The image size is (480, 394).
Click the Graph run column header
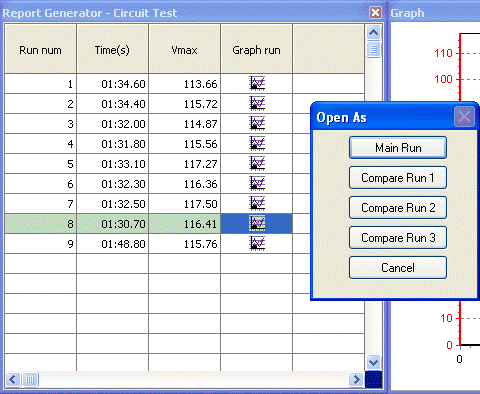click(x=256, y=49)
